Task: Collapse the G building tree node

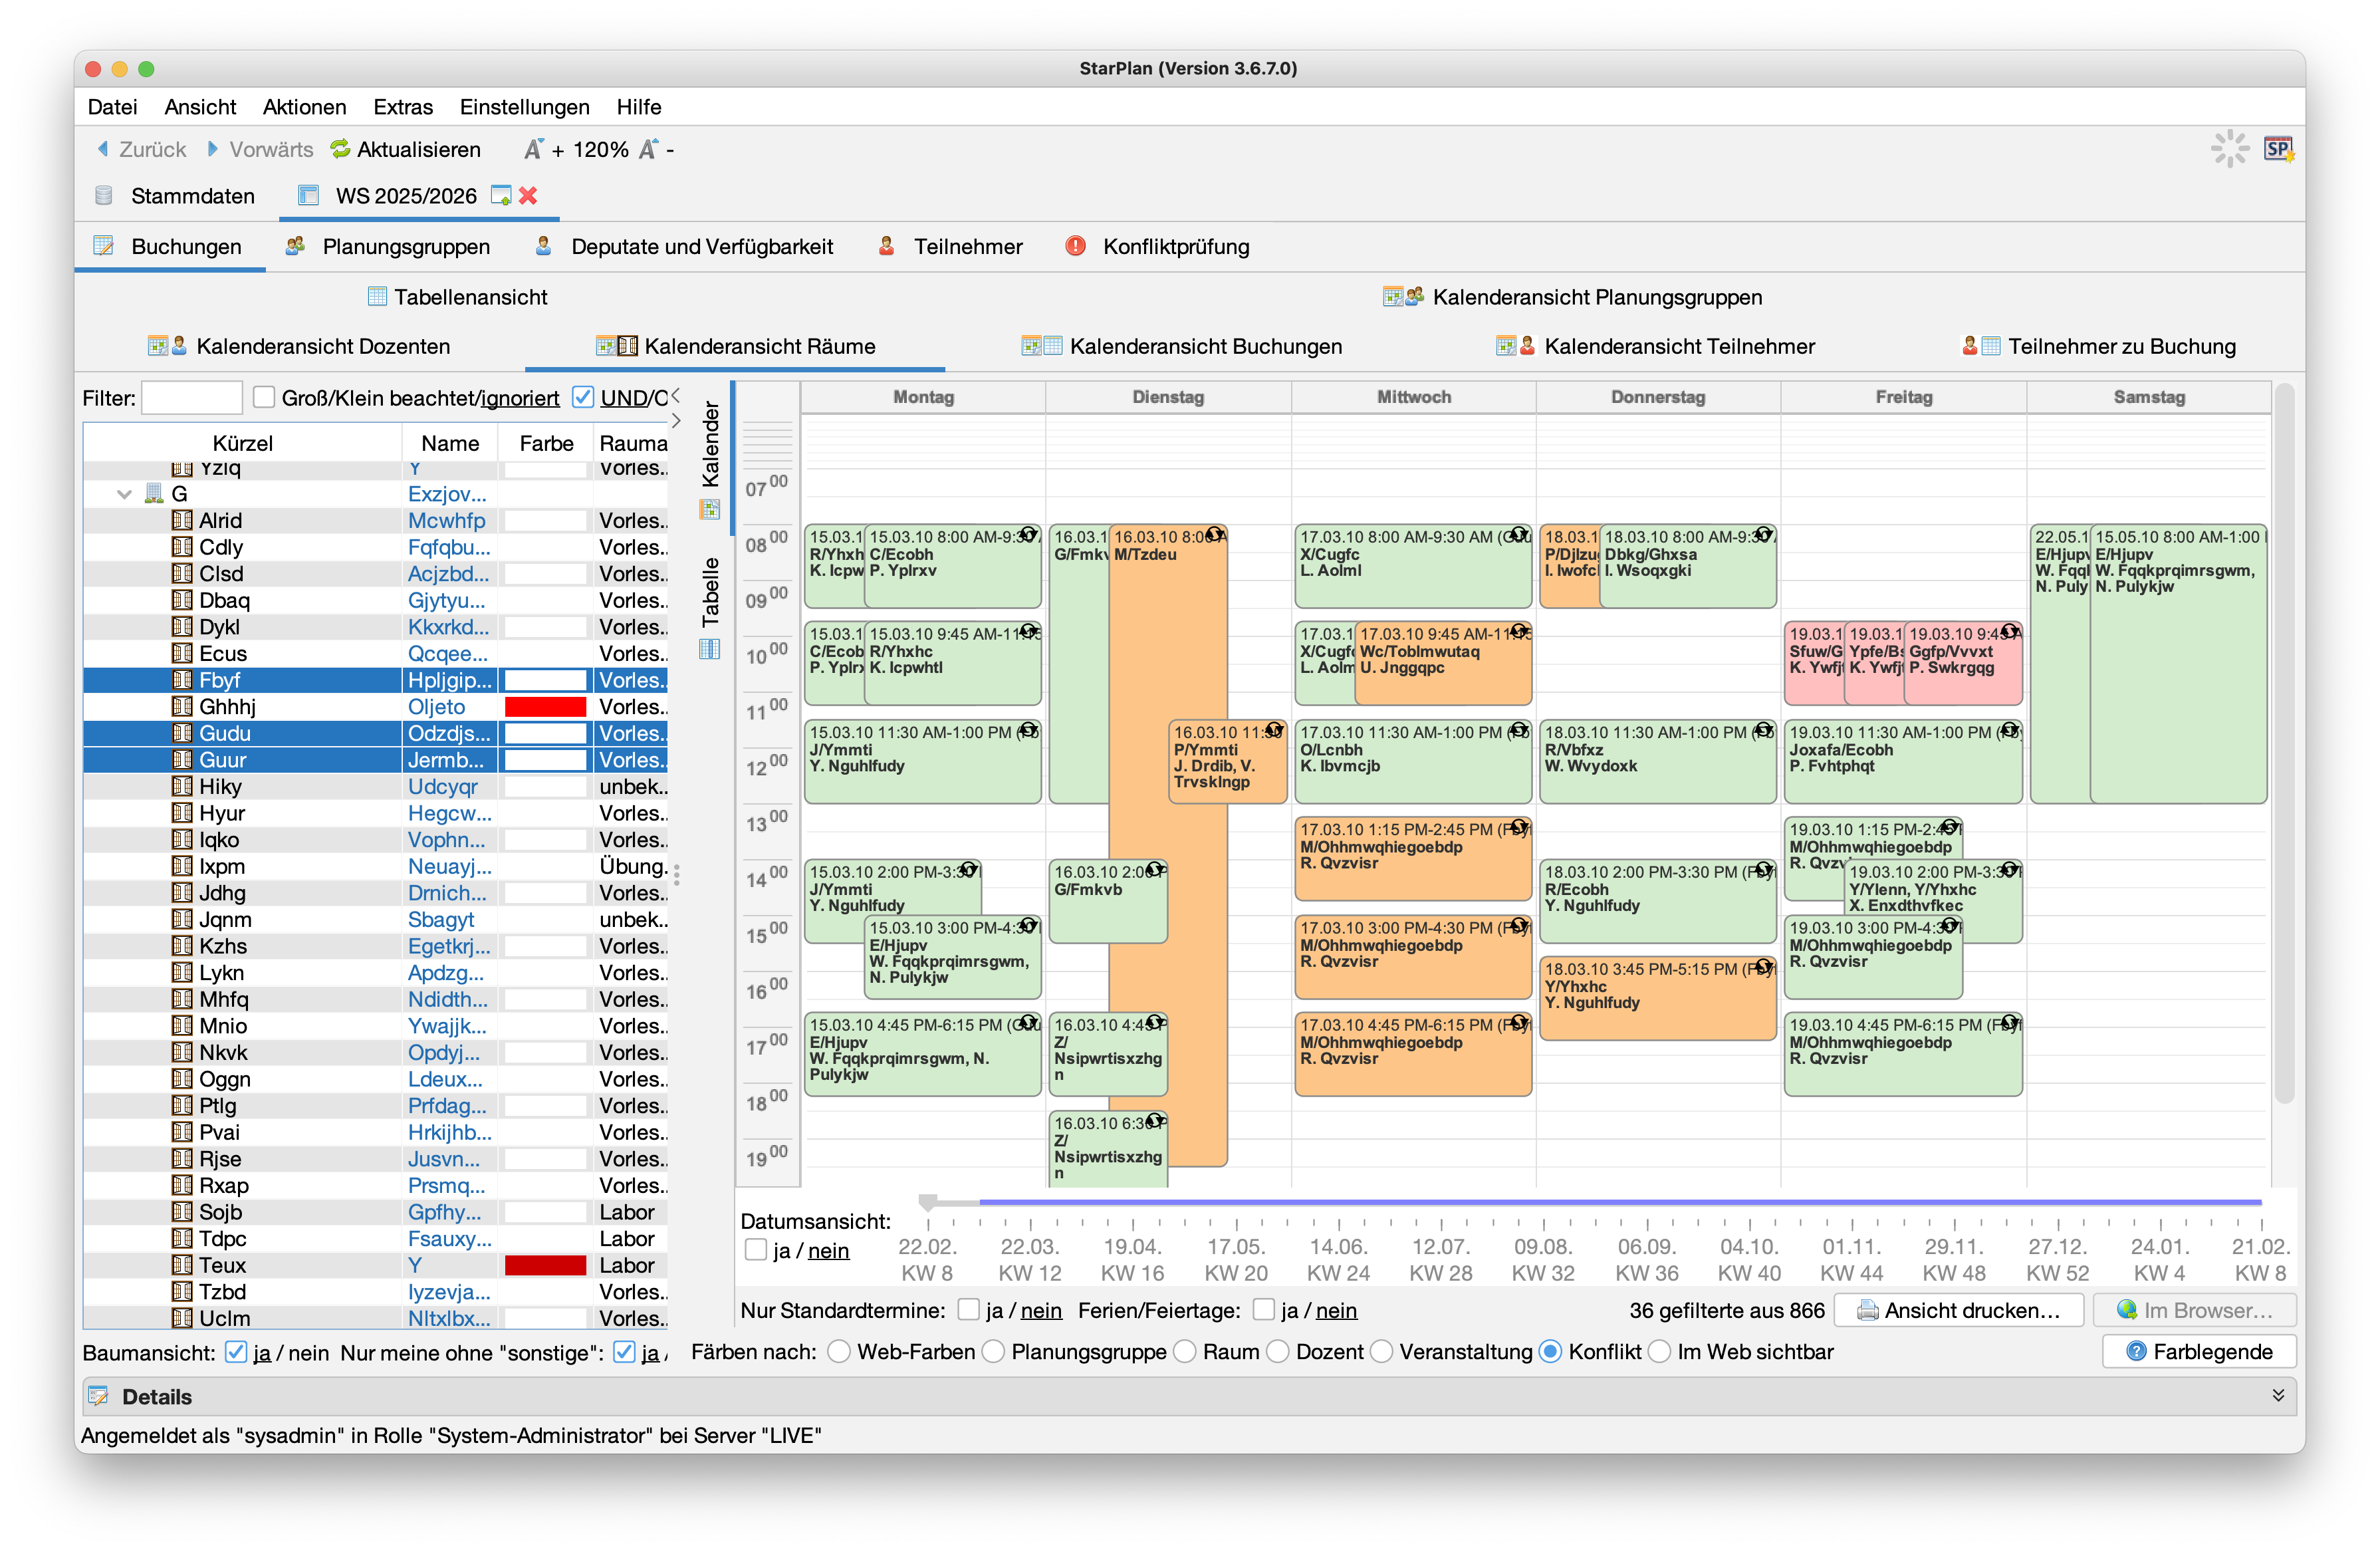Action: [x=124, y=494]
